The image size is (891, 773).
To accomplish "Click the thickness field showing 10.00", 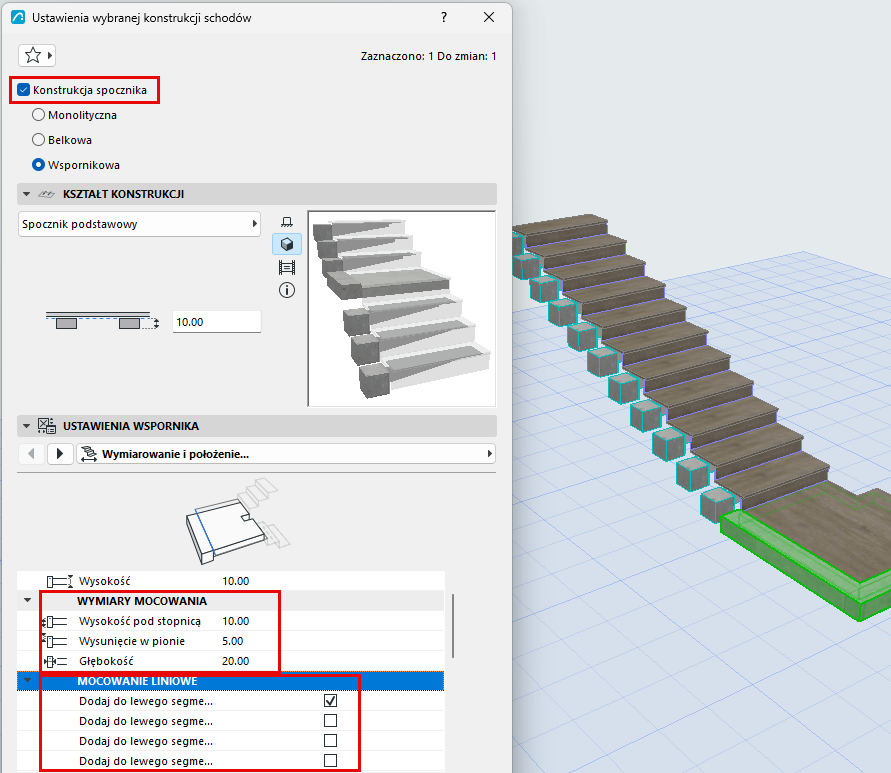I will (x=216, y=322).
